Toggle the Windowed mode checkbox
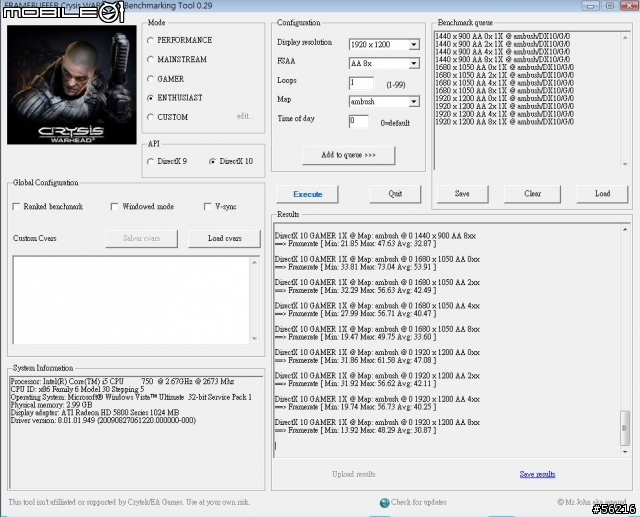640x517 pixels. pyautogui.click(x=115, y=207)
